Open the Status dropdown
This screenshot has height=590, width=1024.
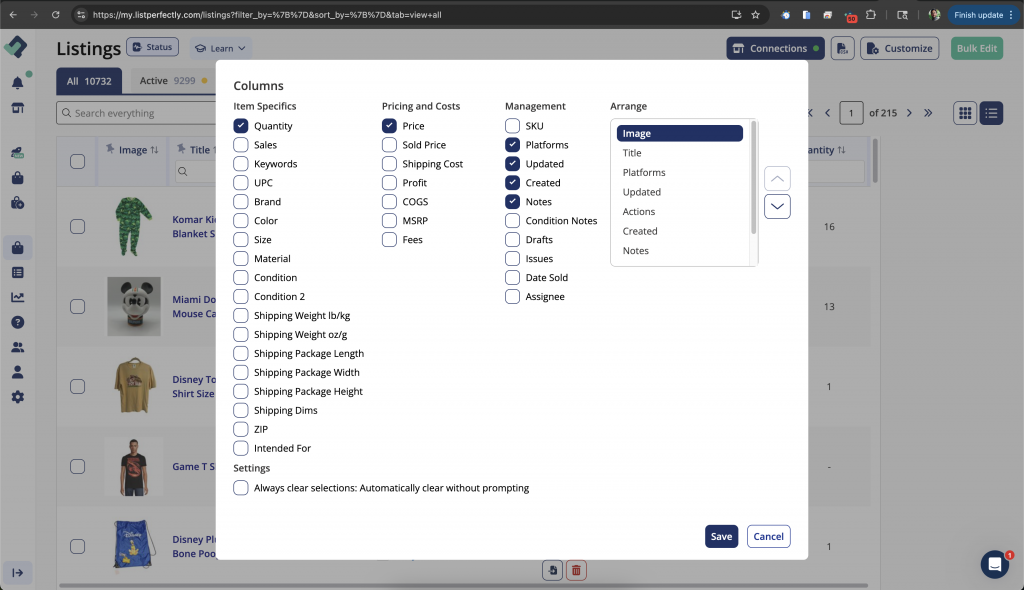pyautogui.click(x=152, y=47)
